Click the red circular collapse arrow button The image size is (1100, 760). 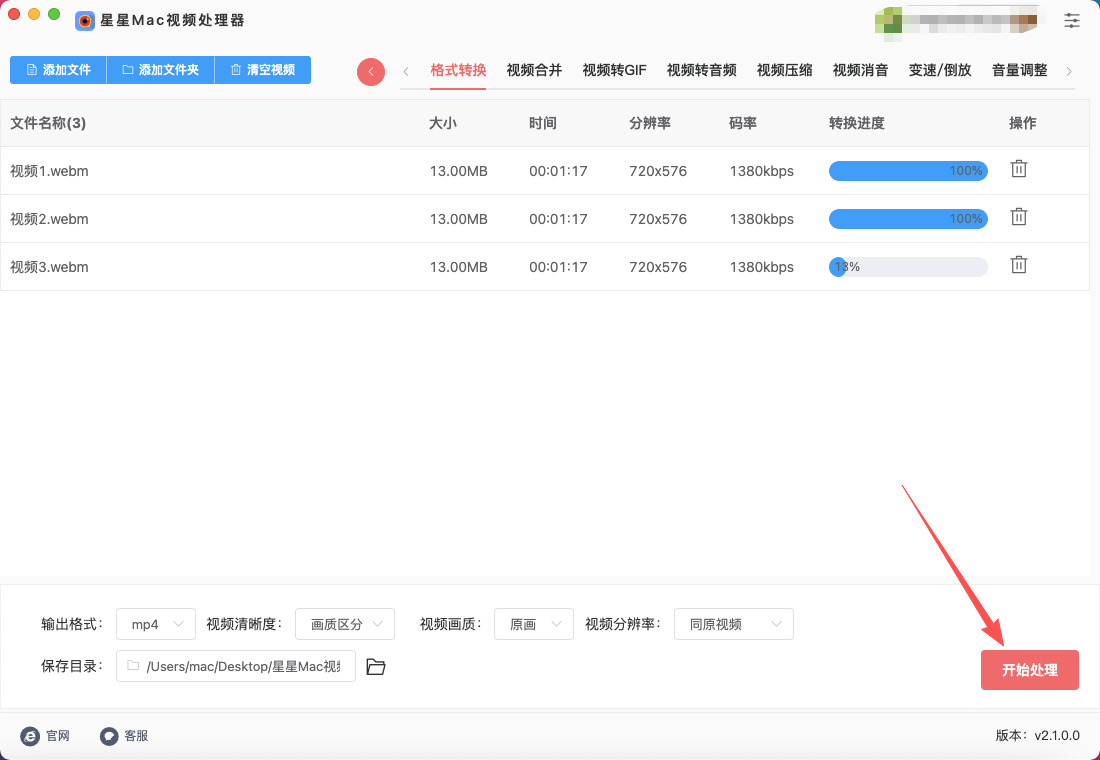click(371, 71)
